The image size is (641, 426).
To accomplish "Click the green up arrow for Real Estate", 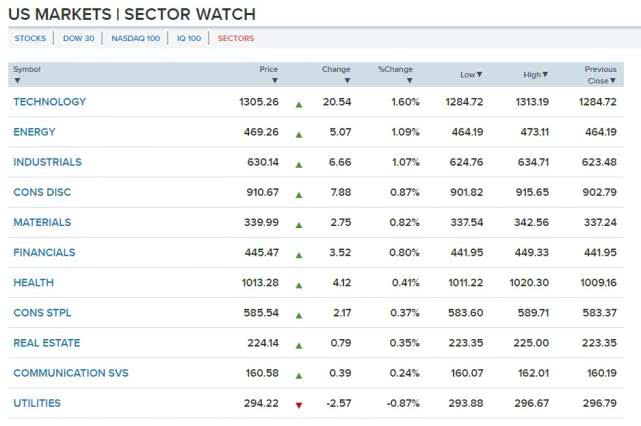I will click(x=298, y=344).
